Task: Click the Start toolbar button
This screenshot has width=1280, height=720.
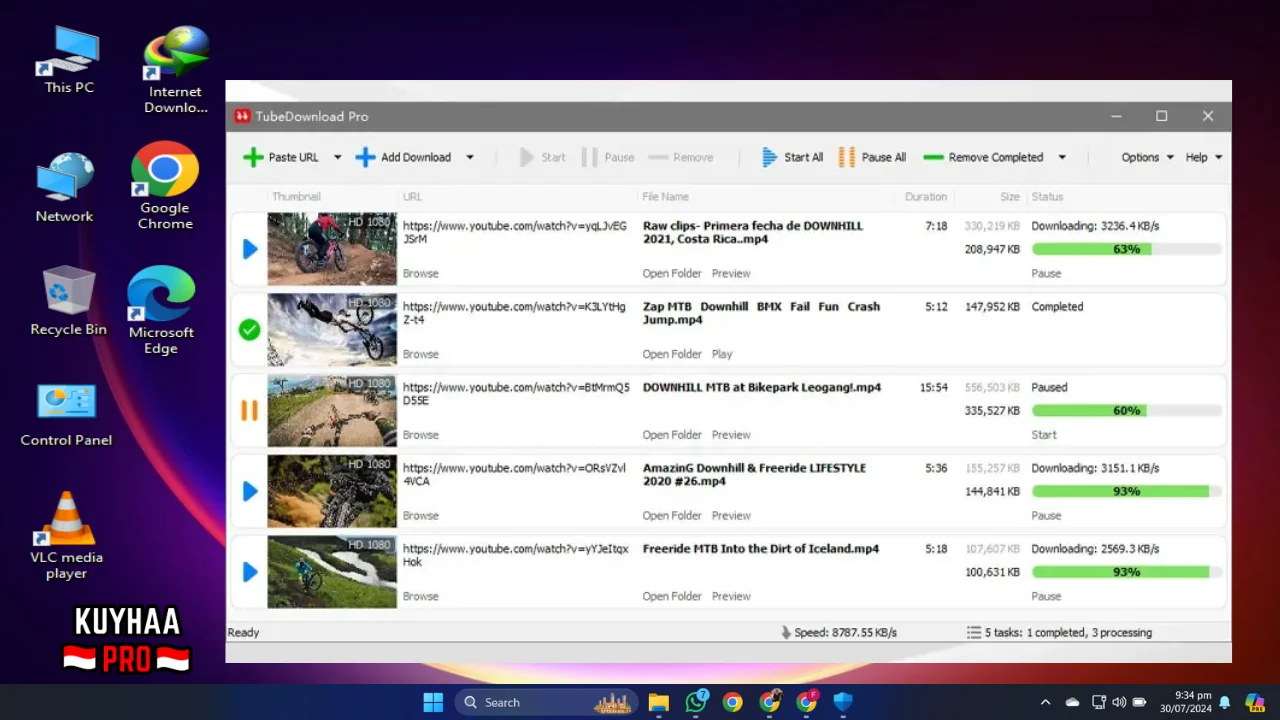Action: pos(542,157)
